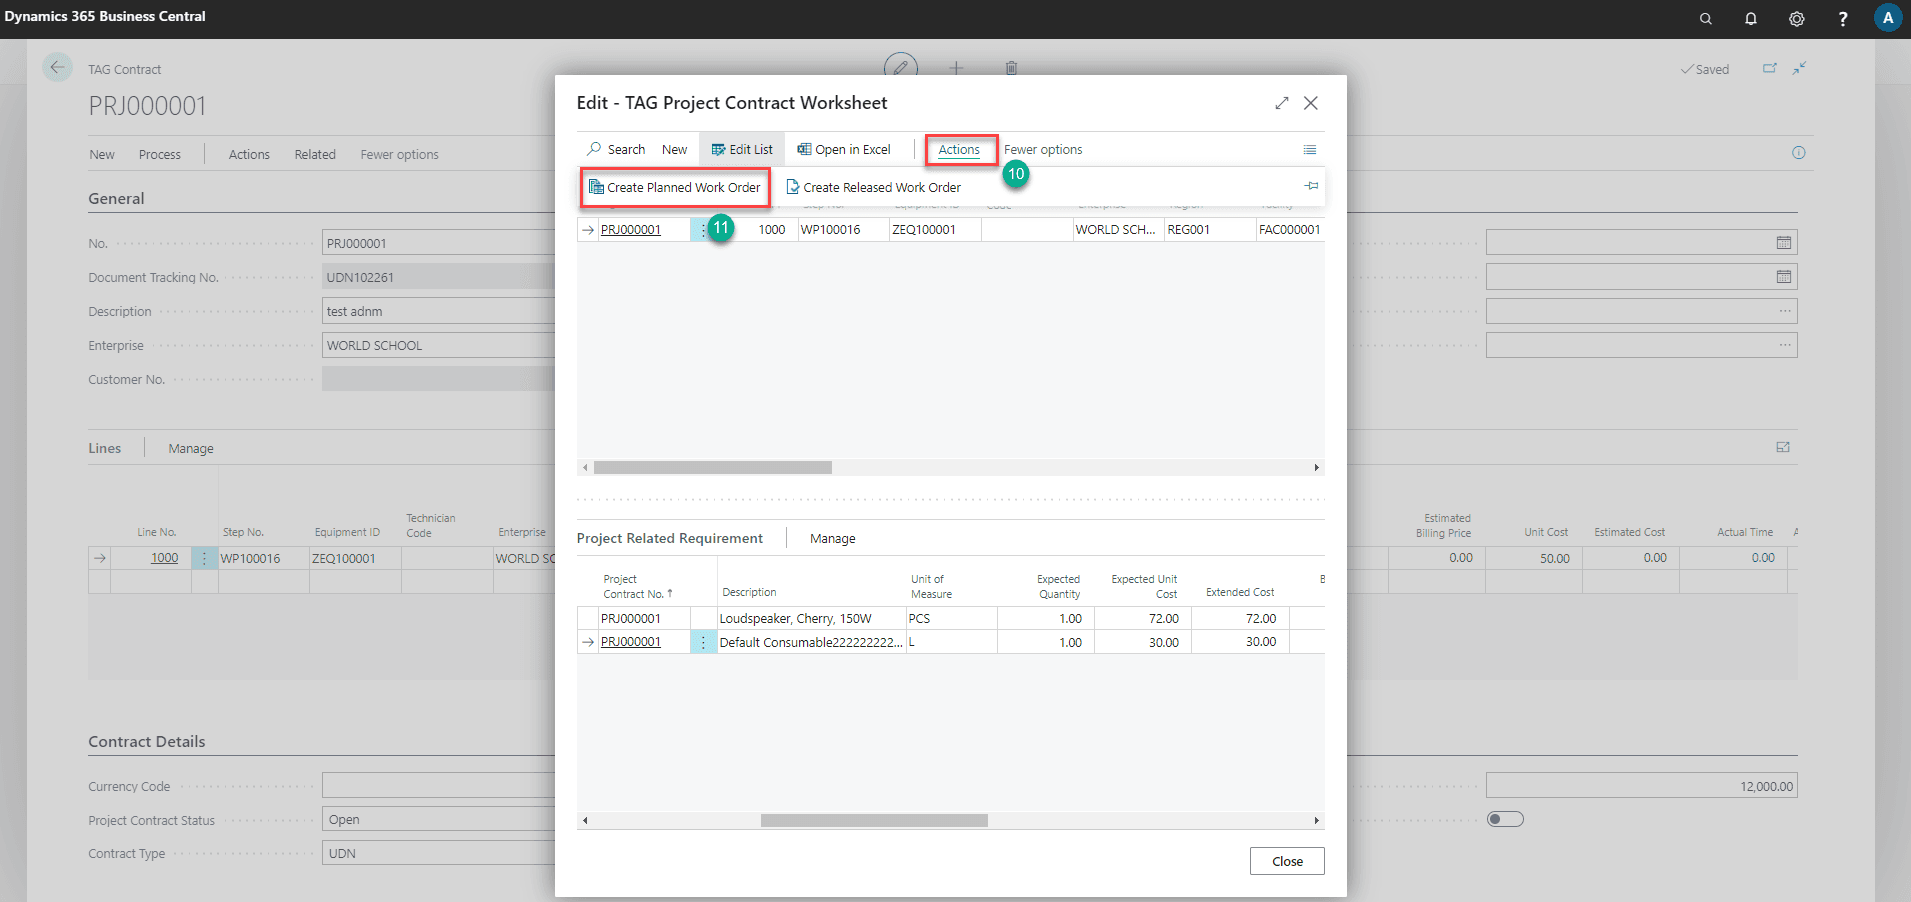Collapse the contract page with arrows icon
1911x902 pixels.
[1800, 68]
